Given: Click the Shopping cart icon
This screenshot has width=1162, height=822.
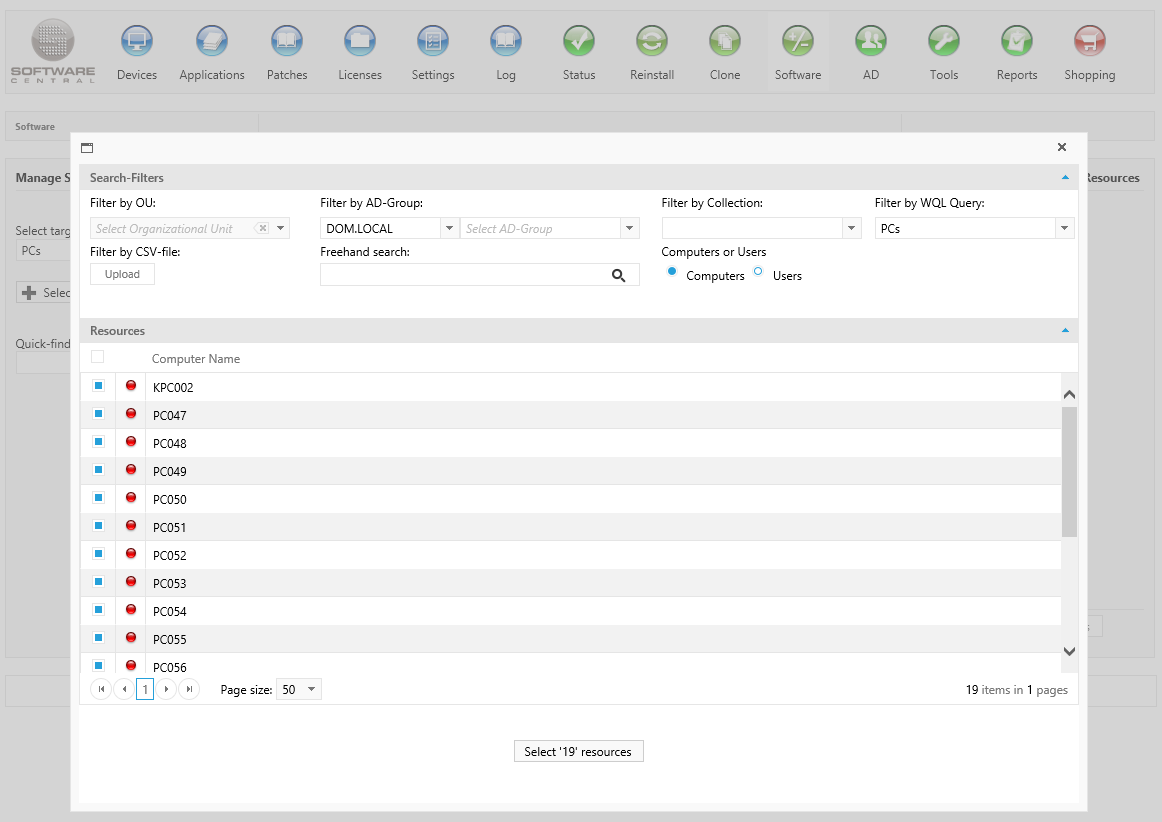Looking at the screenshot, I should [x=1089, y=43].
